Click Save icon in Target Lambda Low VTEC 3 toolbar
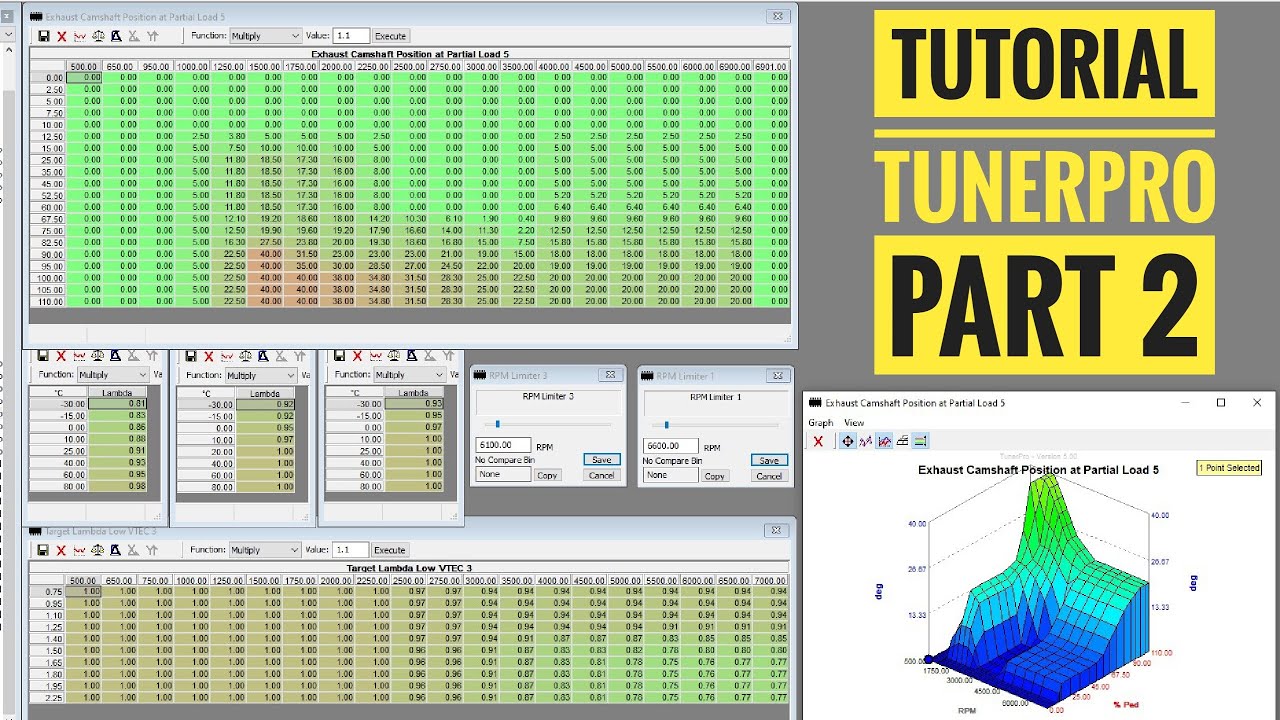Image resolution: width=1280 pixels, height=720 pixels. pyautogui.click(x=44, y=550)
